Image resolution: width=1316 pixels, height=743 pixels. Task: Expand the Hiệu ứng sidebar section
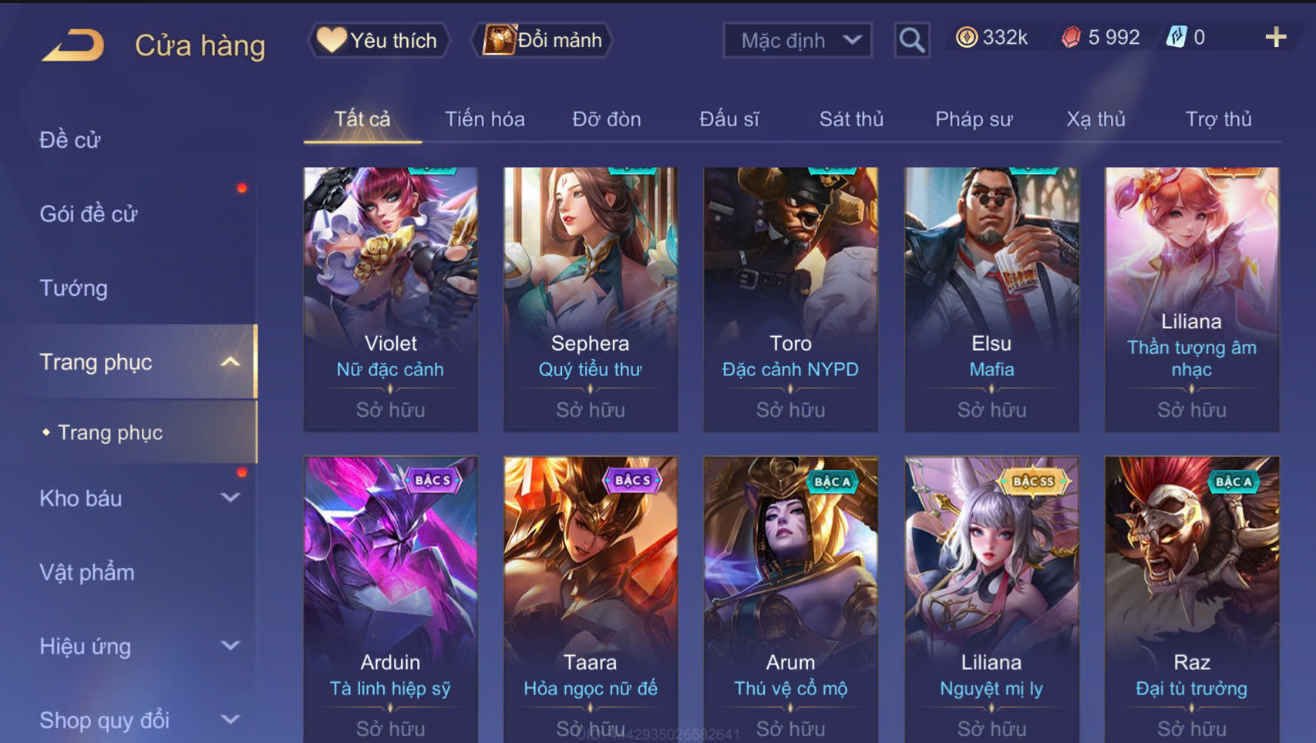[x=230, y=646]
